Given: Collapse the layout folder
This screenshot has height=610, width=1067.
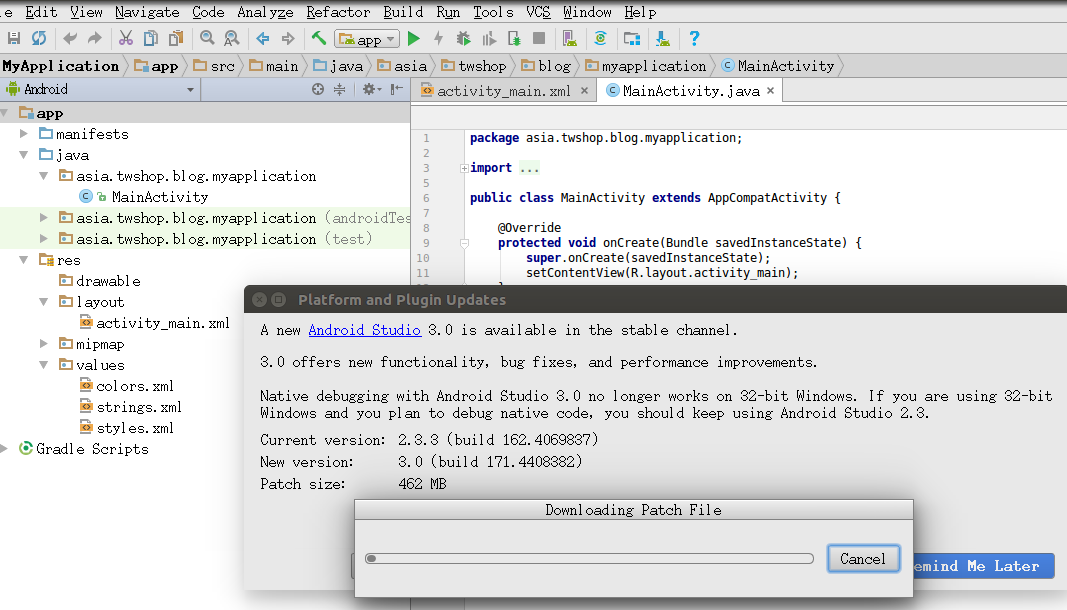Looking at the screenshot, I should tap(44, 302).
